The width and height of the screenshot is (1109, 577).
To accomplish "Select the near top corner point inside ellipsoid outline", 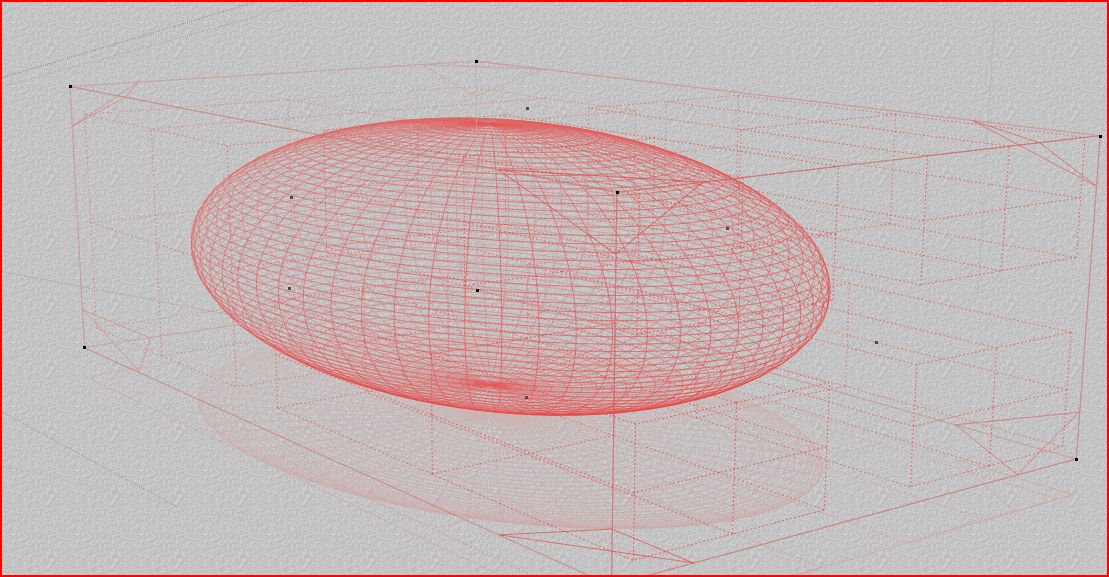I will tap(617, 192).
